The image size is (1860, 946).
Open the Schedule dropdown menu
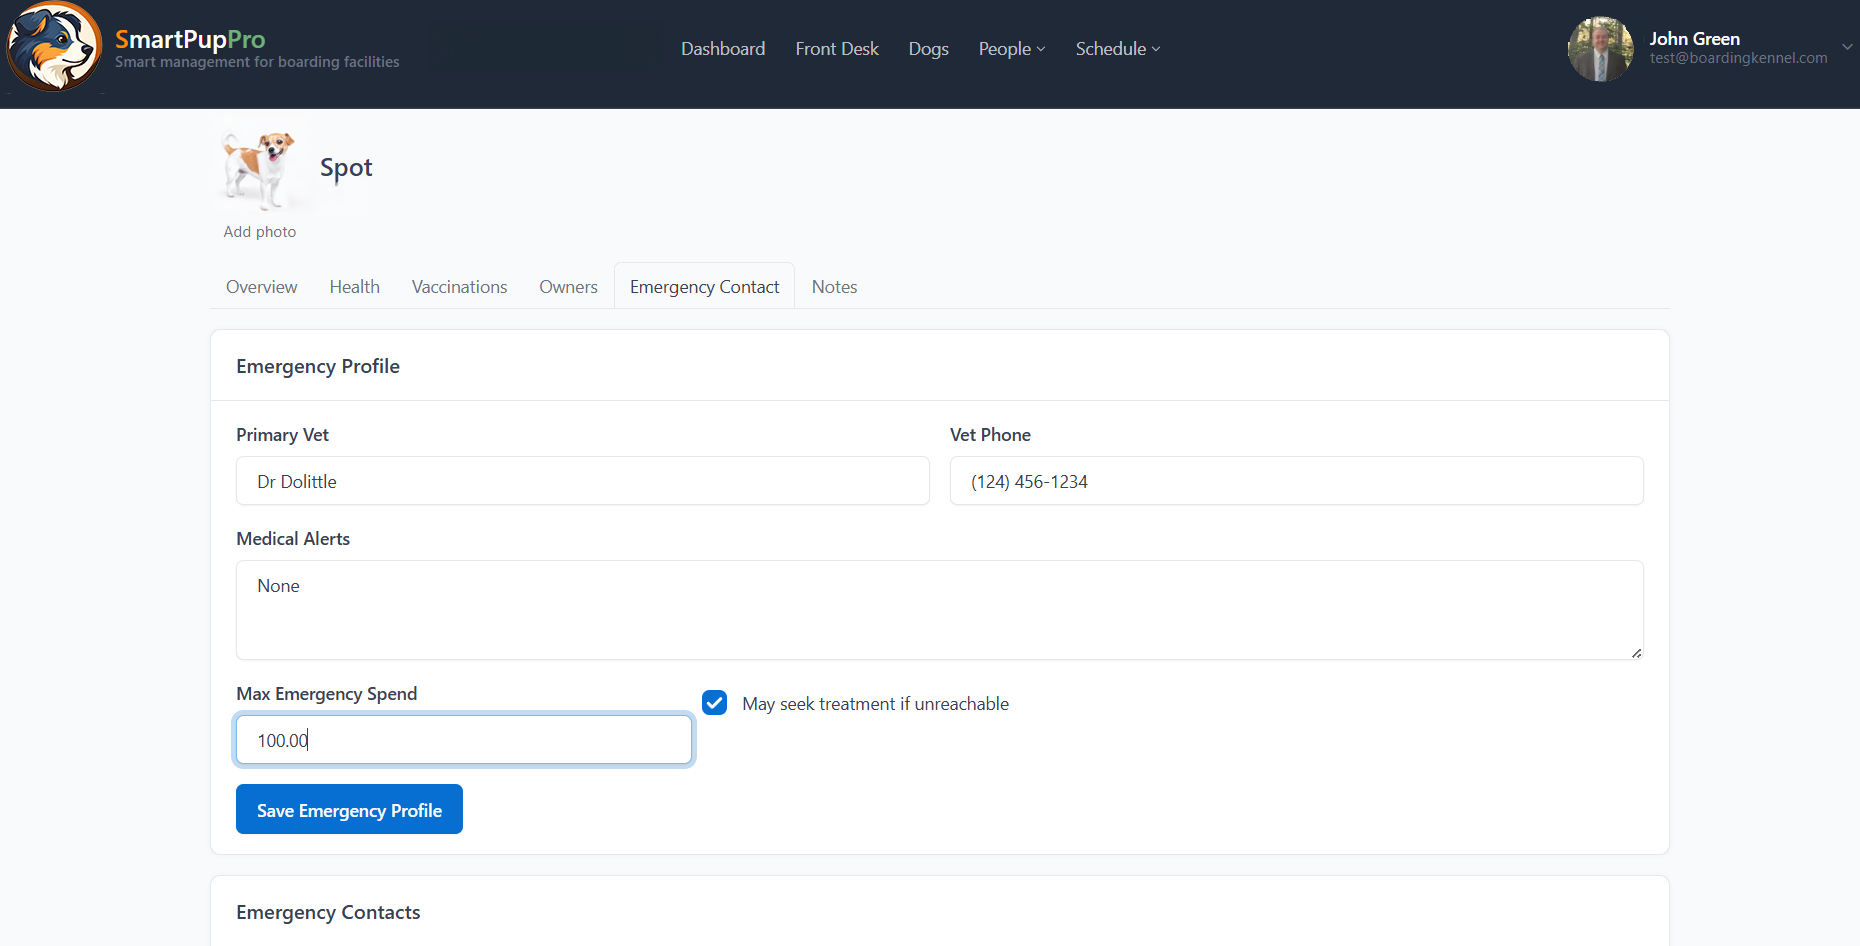(1117, 49)
